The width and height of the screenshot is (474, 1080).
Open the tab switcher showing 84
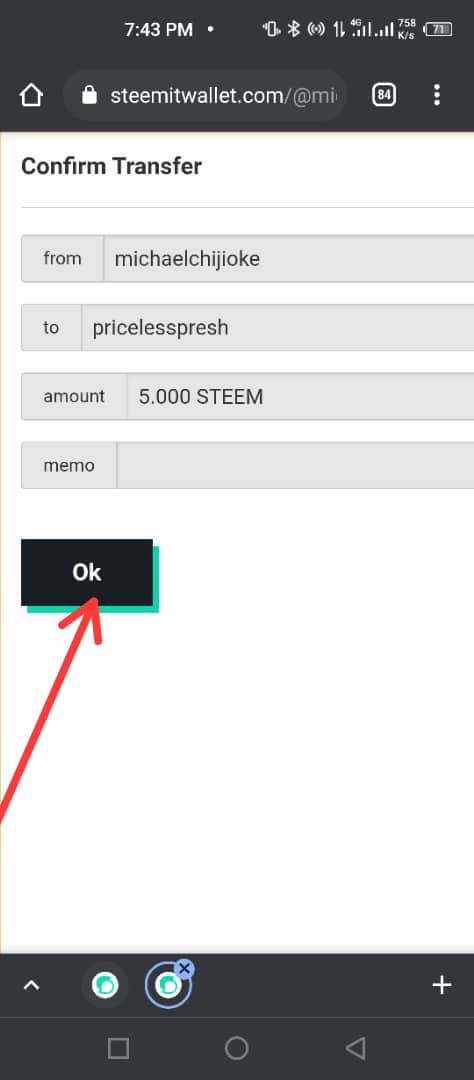pos(384,95)
